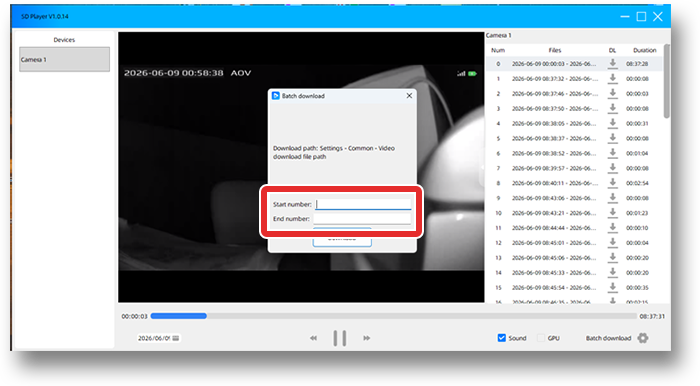Select file row 2026-06-09 08:38:52

pyautogui.click(x=574, y=153)
